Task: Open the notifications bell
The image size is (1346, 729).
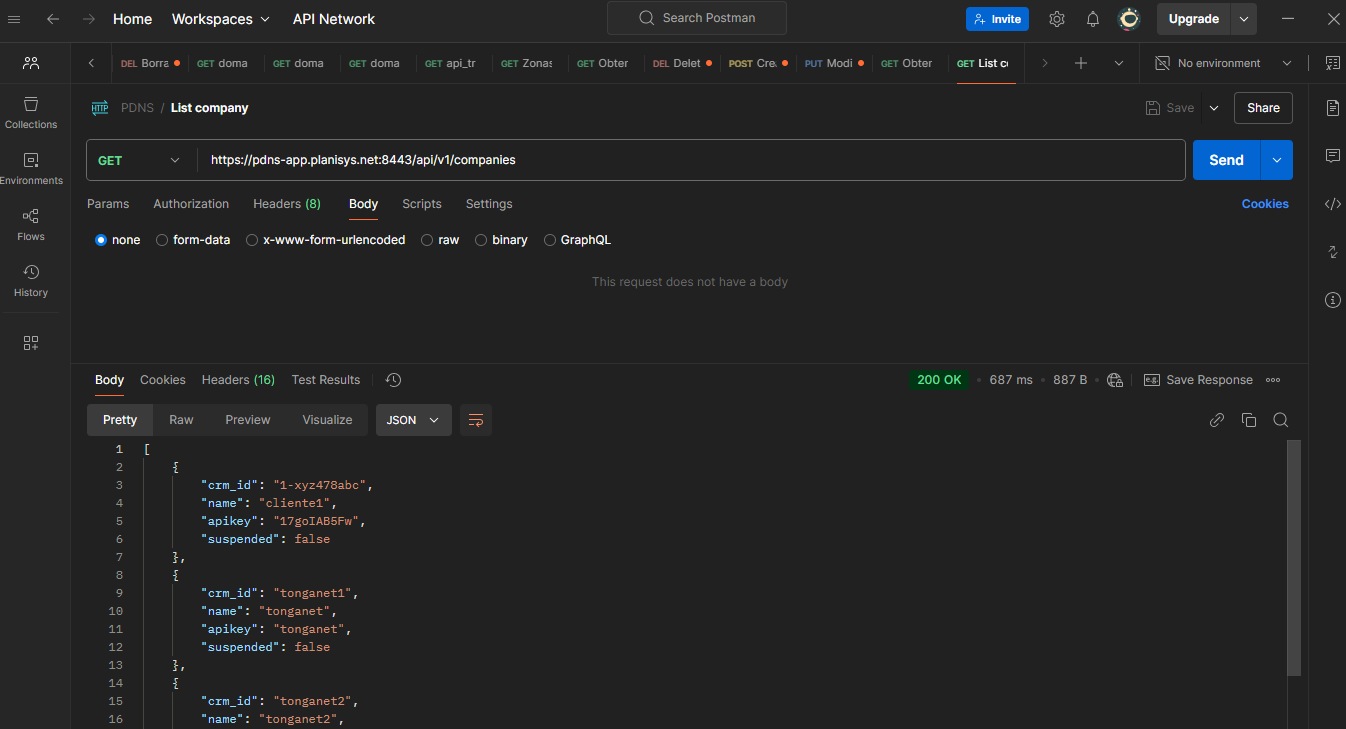Action: 1093,19
